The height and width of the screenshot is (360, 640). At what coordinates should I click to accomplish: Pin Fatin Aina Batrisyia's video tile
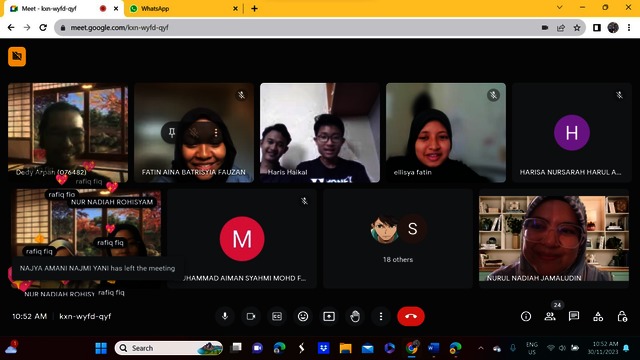pos(172,133)
